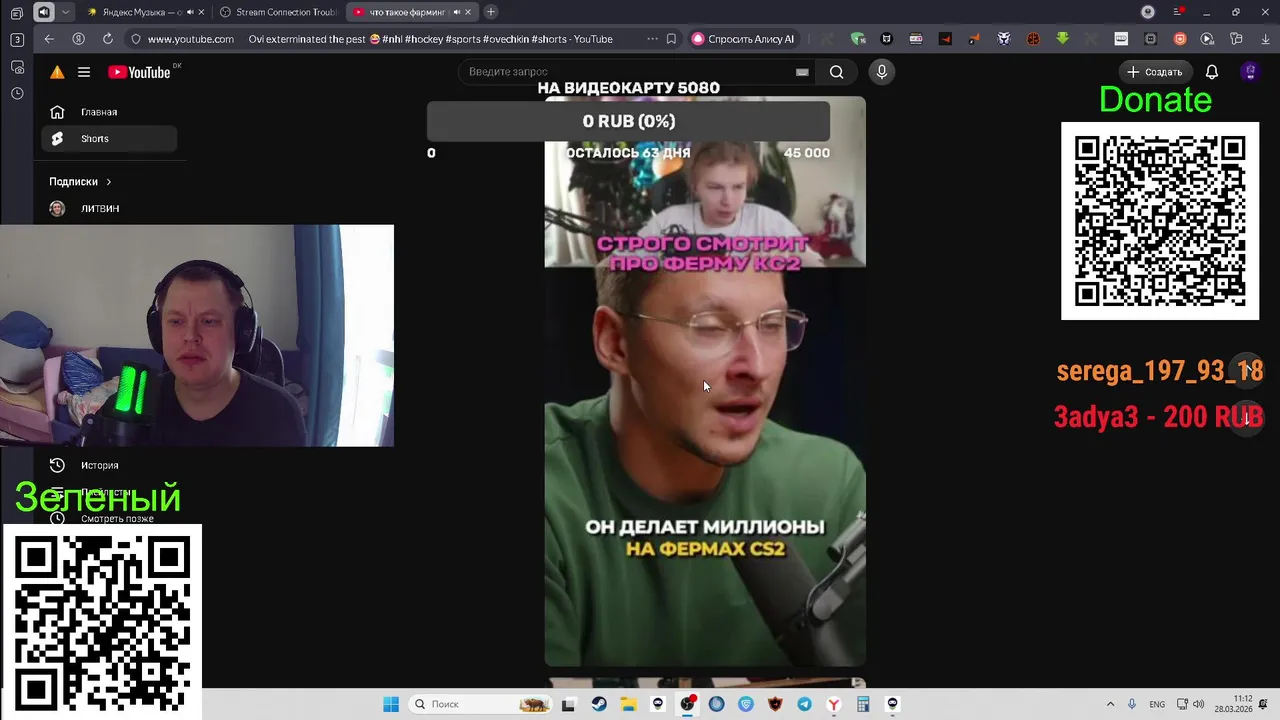Show hidden system tray icons

point(1110,704)
